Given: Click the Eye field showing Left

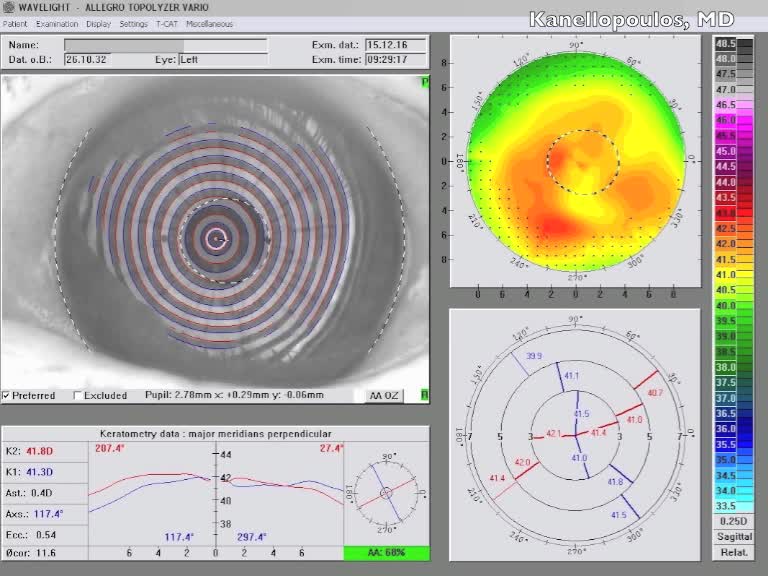Looking at the screenshot, I should coord(223,60).
